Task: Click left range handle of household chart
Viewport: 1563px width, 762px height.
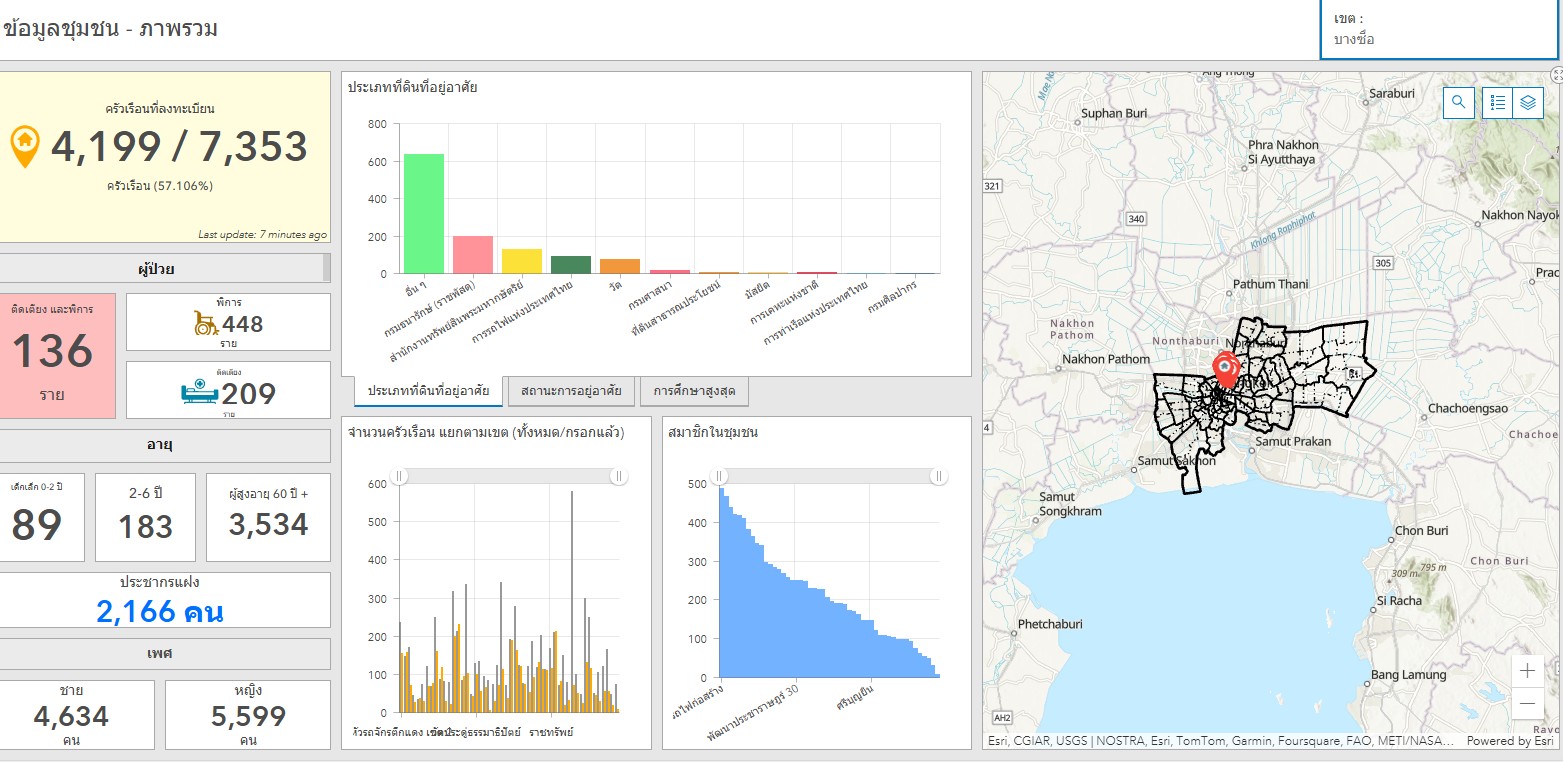Action: click(399, 477)
